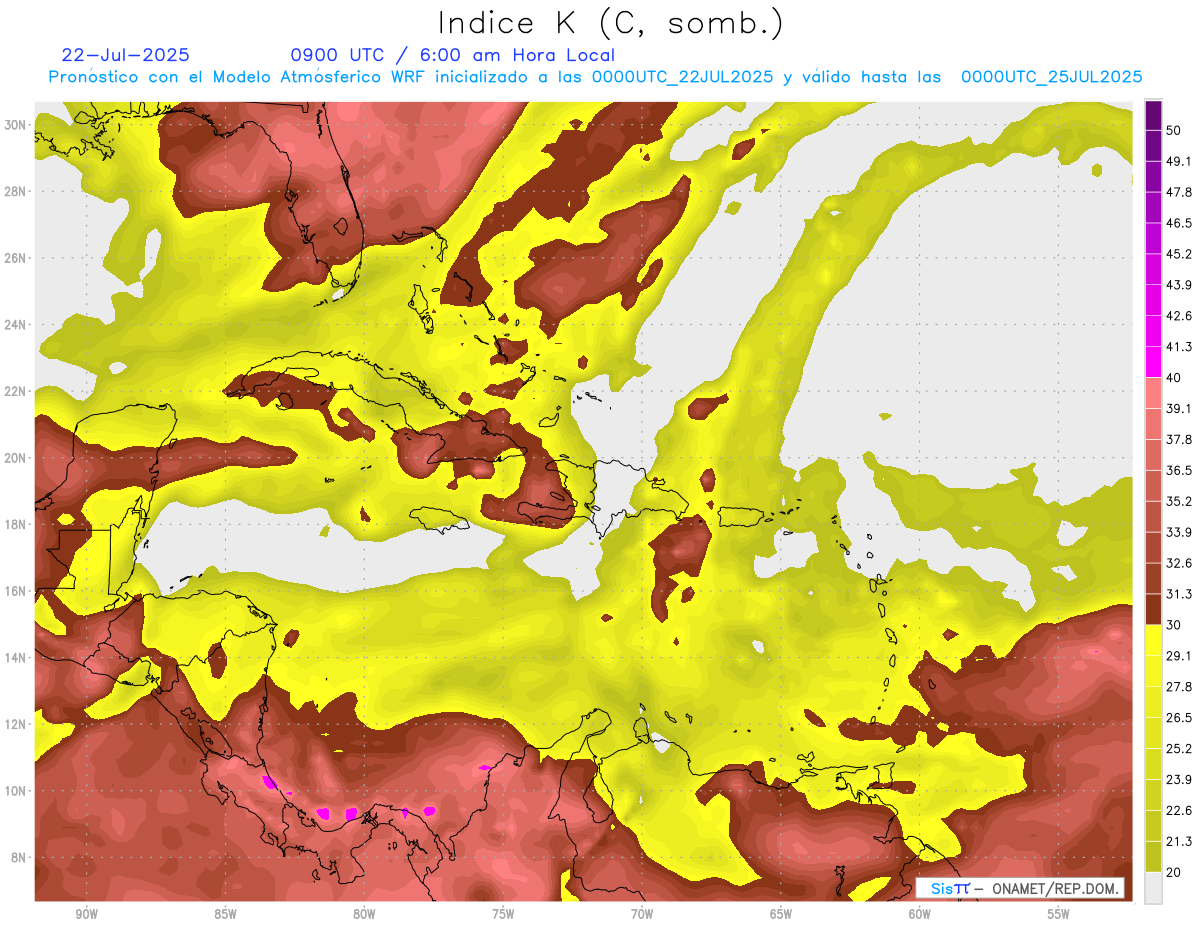
Task: Click the "23.9" value on the color scale
Action: click(1180, 779)
